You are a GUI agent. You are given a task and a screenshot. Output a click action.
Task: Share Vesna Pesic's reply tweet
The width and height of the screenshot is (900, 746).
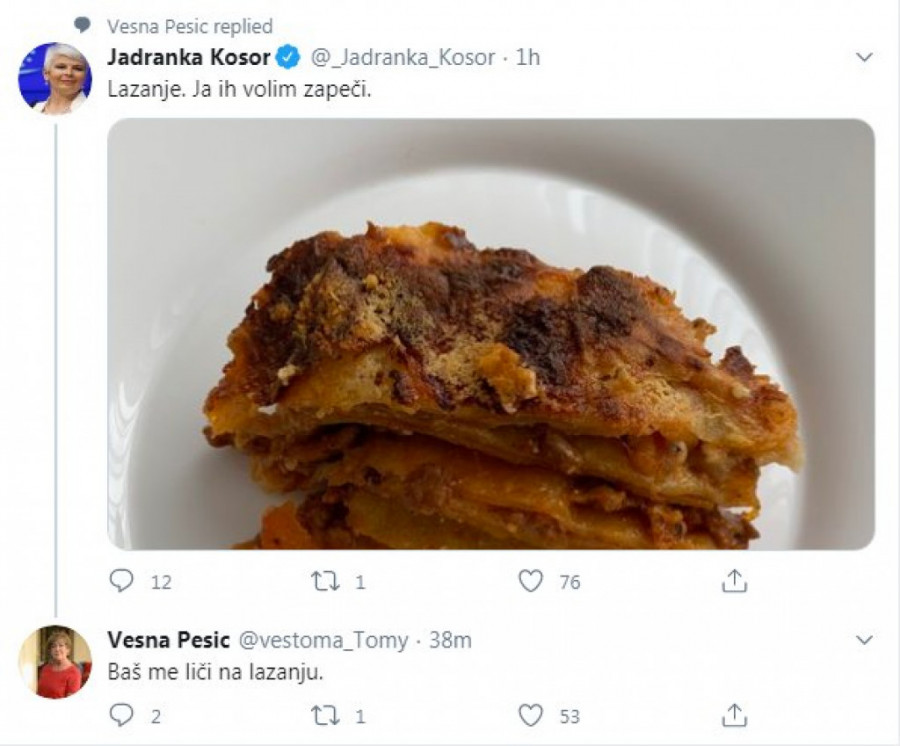(x=734, y=714)
